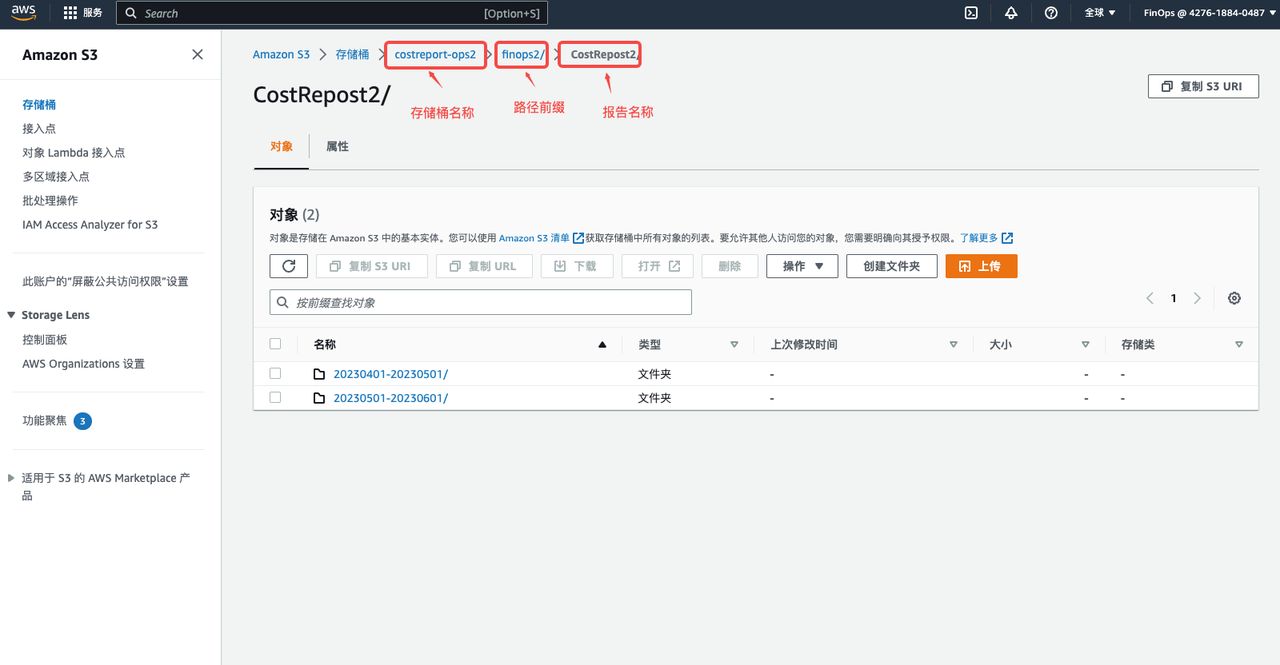Open the 20230501-20230601/ folder link
The height and width of the screenshot is (665, 1280).
pos(391,398)
